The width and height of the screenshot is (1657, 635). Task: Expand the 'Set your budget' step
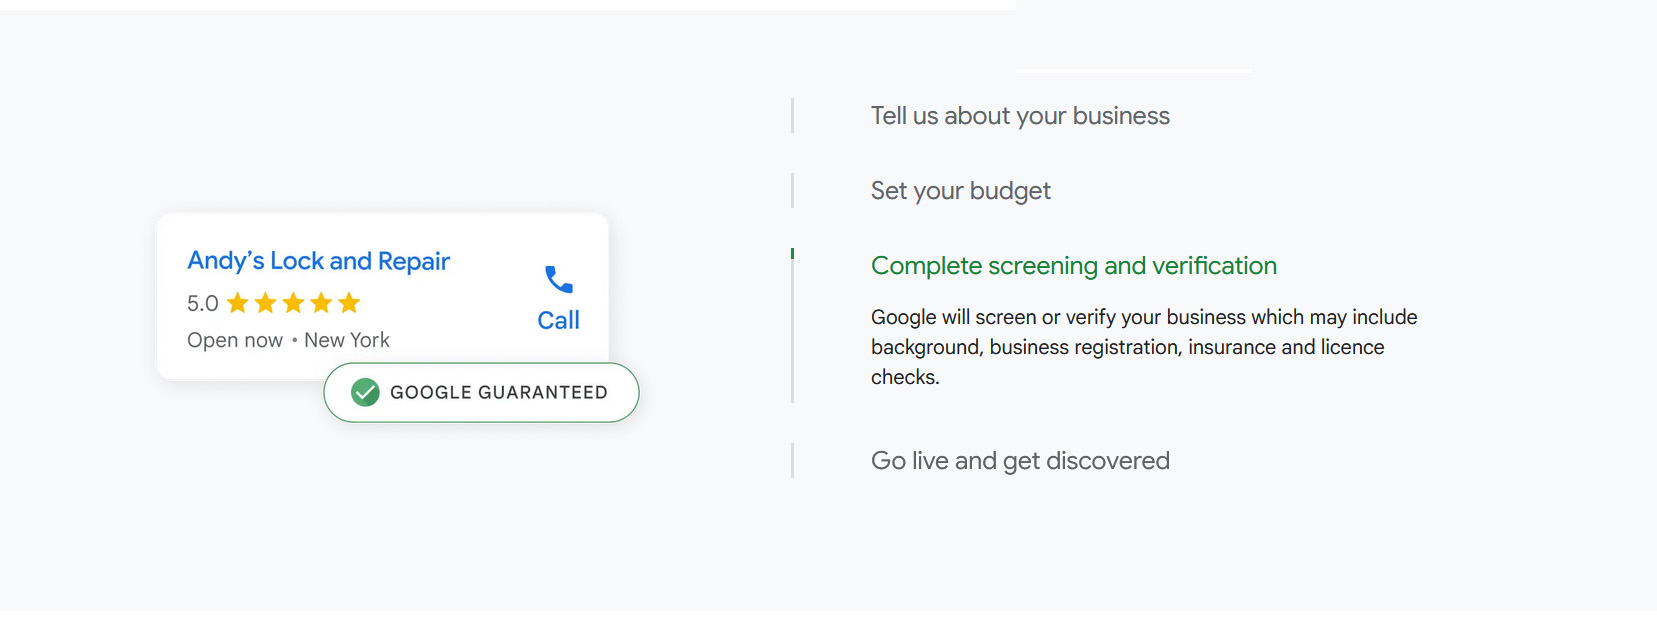[x=960, y=191]
